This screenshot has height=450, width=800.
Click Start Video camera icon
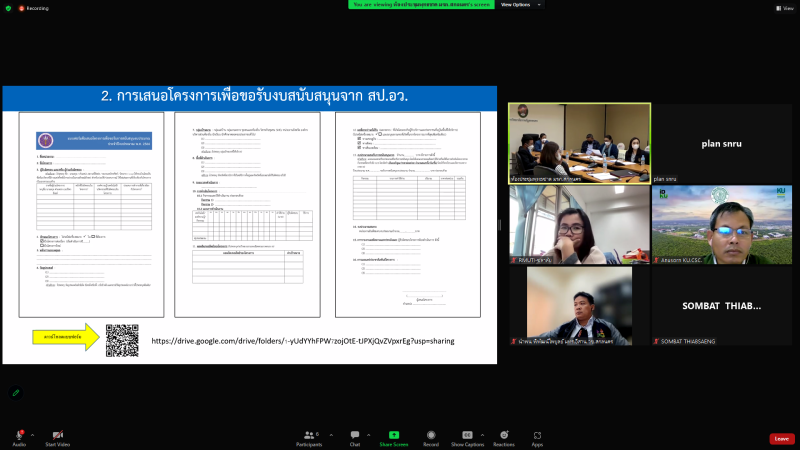point(57,436)
